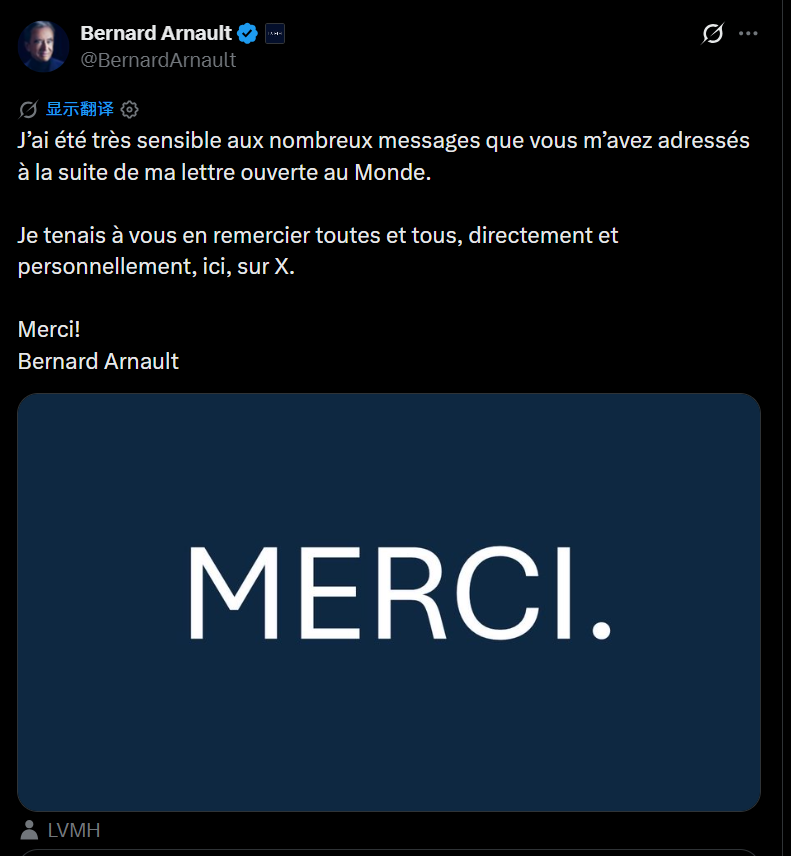Click the Grok icon in the post's top right
Image resolution: width=791 pixels, height=856 pixels.
point(713,33)
